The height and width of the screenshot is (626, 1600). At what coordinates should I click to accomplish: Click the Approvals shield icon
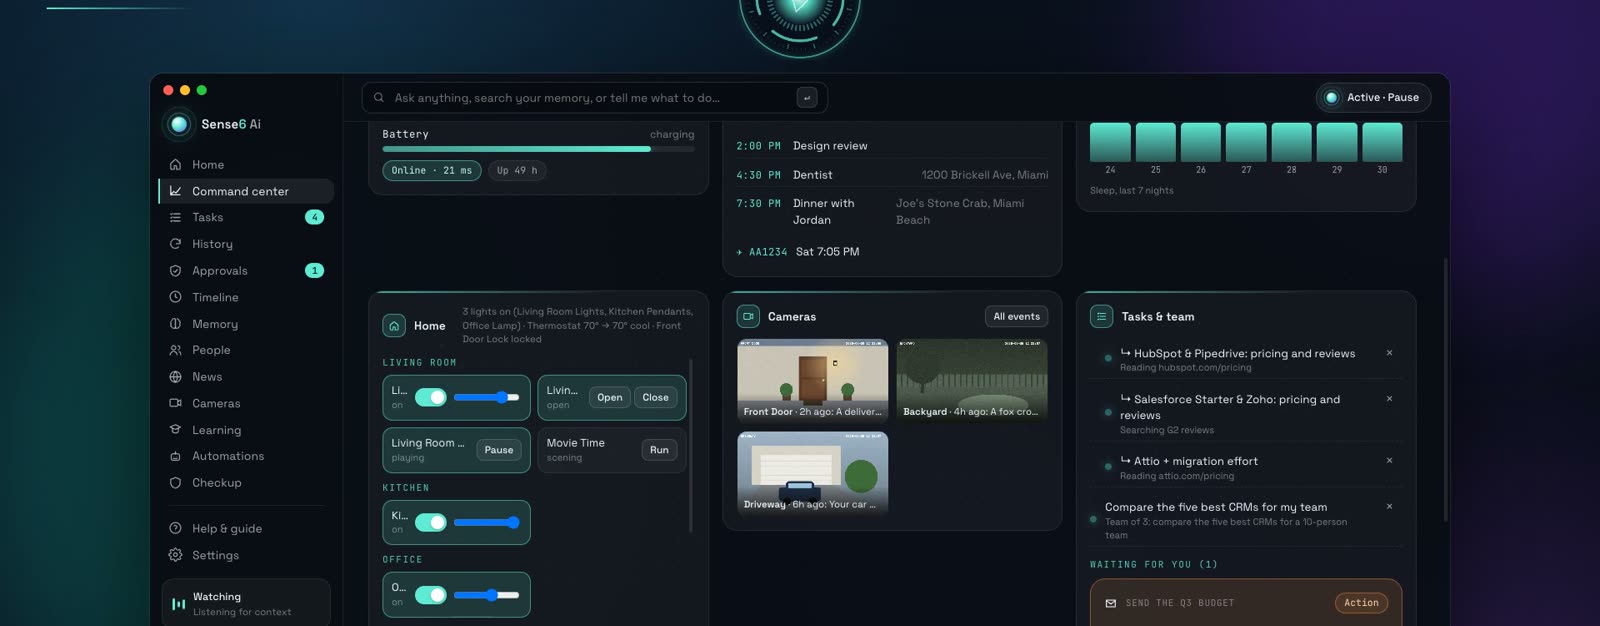175,271
